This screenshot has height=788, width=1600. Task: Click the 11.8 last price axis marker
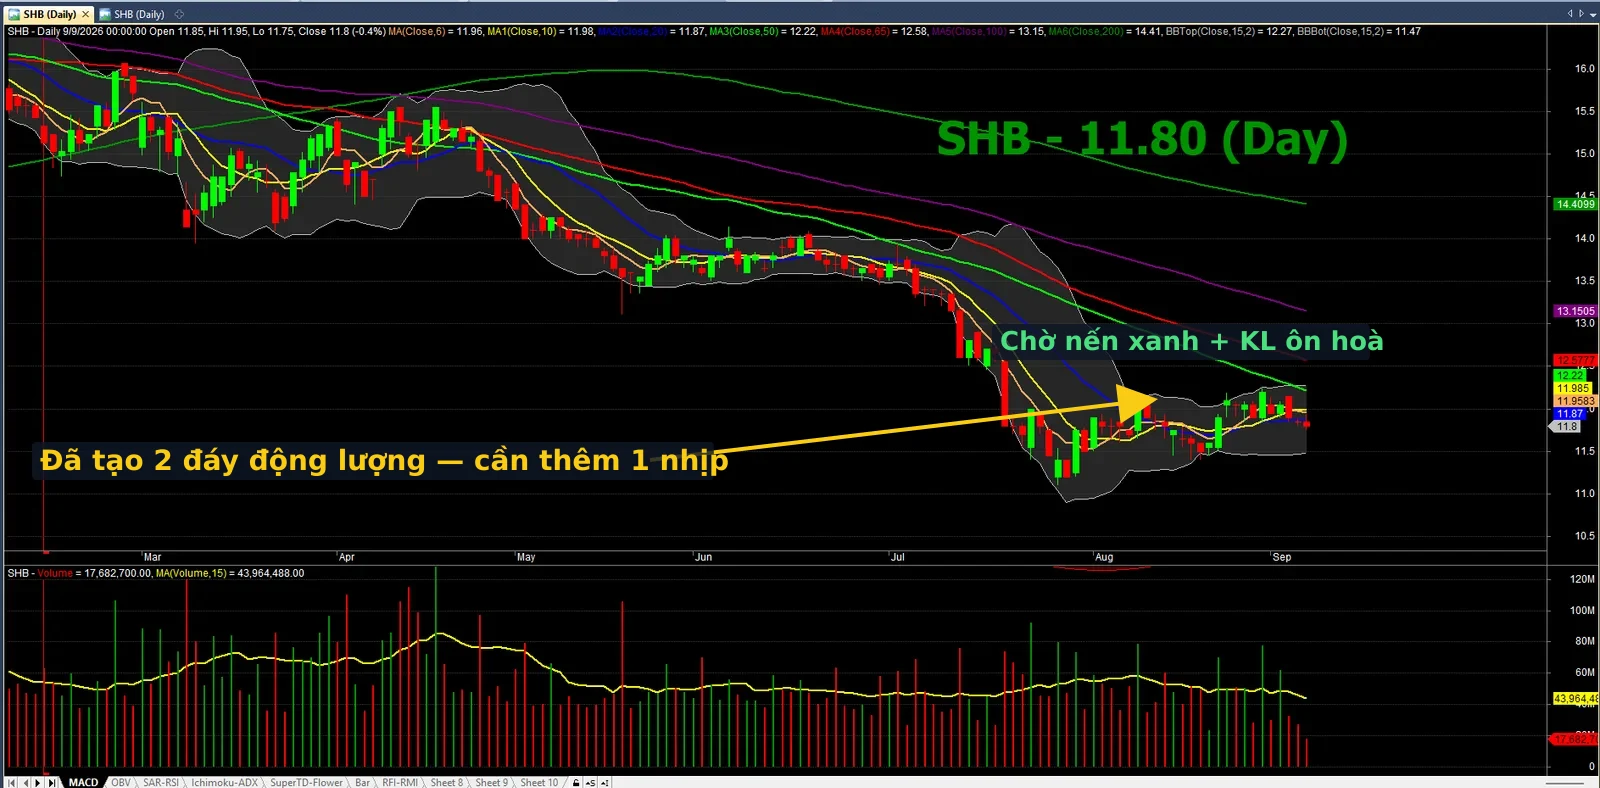(x=1566, y=427)
